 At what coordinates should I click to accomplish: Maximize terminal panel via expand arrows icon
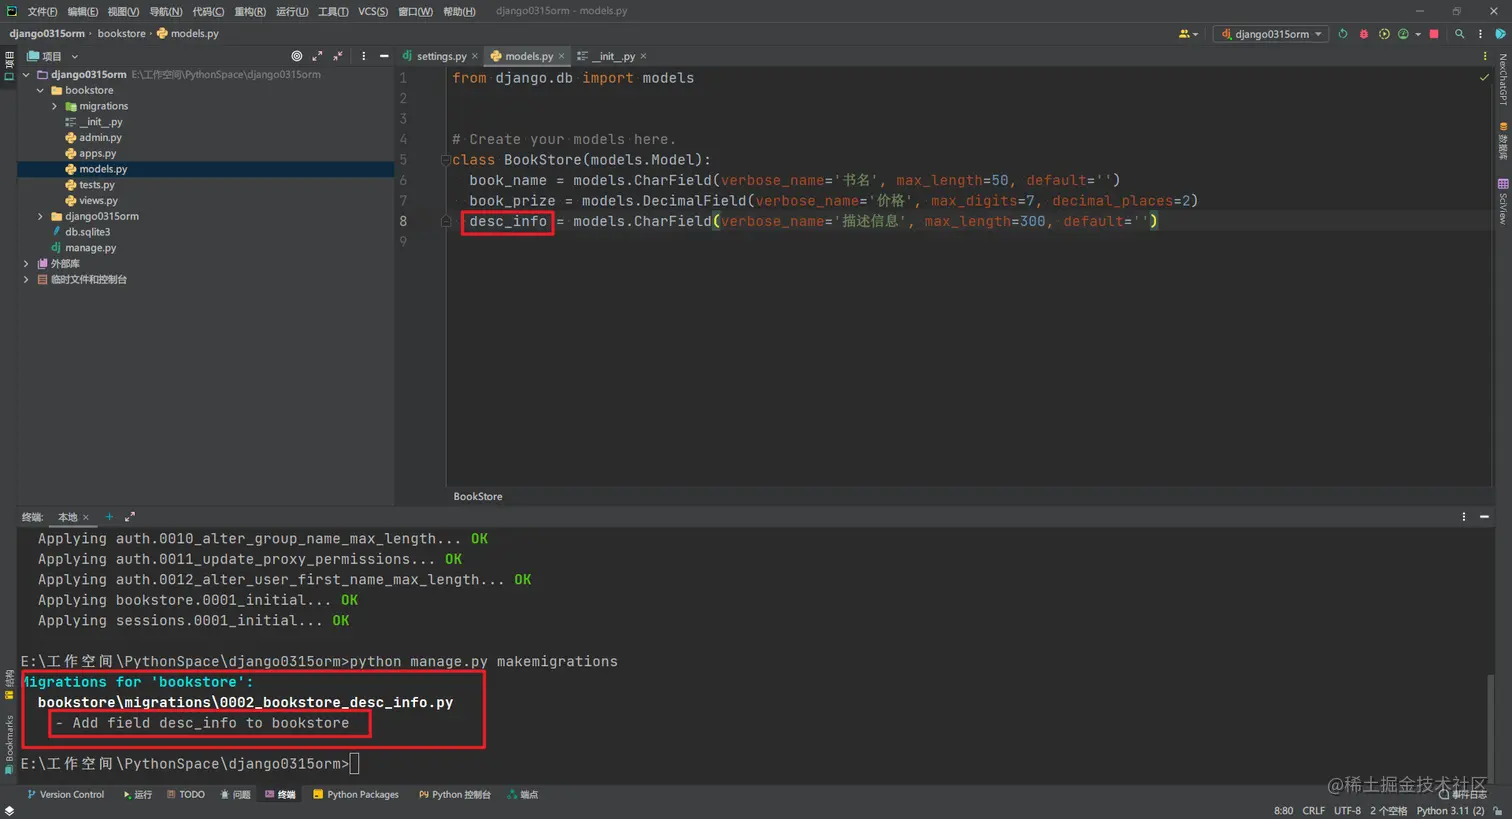(129, 517)
